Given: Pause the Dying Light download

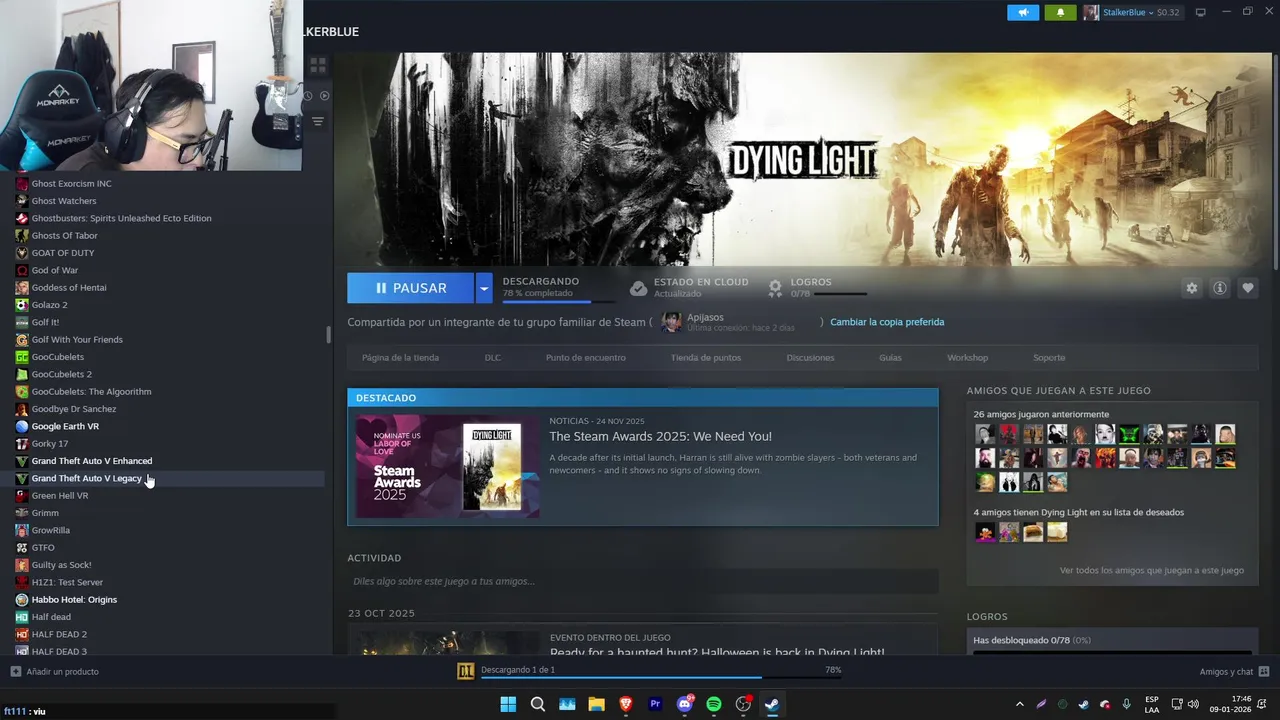Looking at the screenshot, I should pos(411,288).
